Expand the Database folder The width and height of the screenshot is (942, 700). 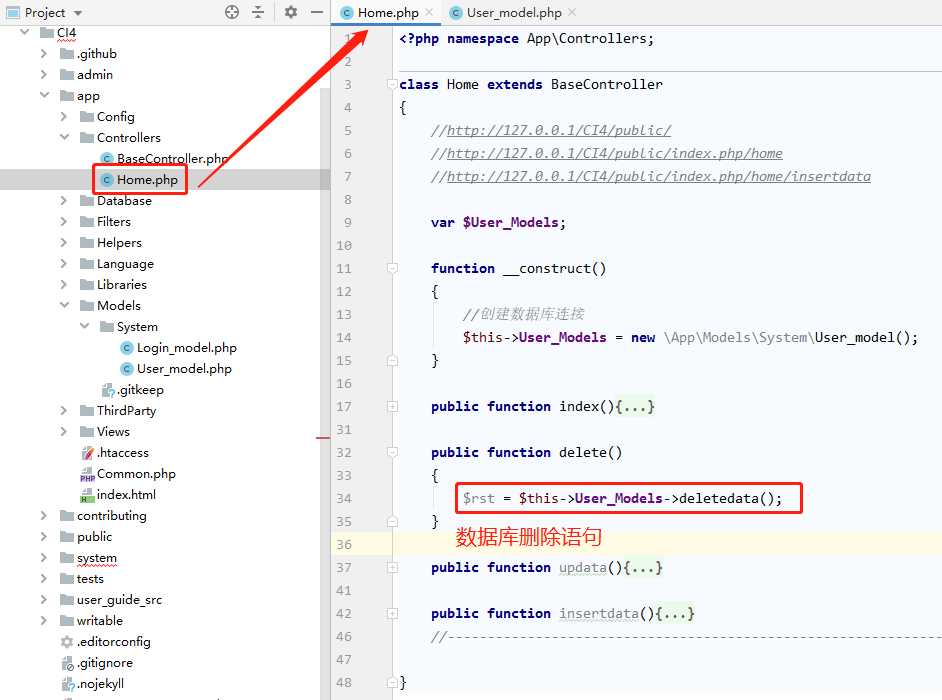pyautogui.click(x=64, y=200)
